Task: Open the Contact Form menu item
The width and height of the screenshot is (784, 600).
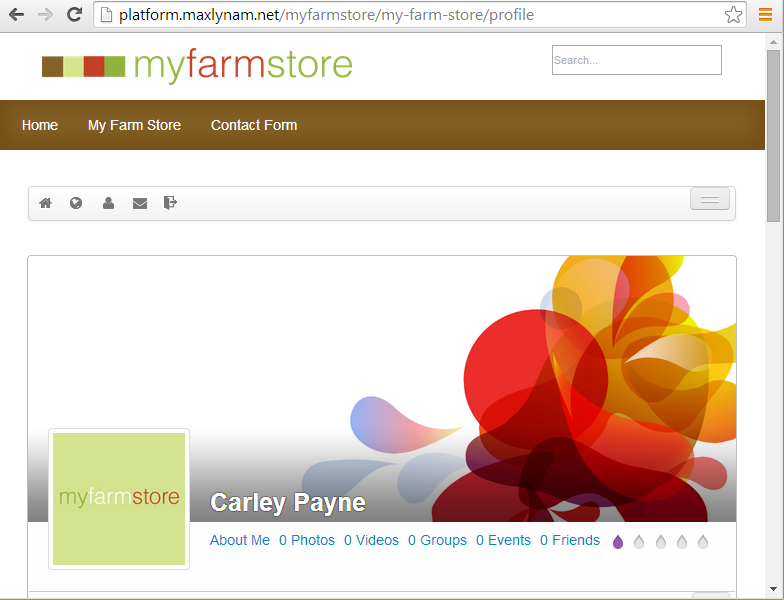Action: click(x=254, y=125)
